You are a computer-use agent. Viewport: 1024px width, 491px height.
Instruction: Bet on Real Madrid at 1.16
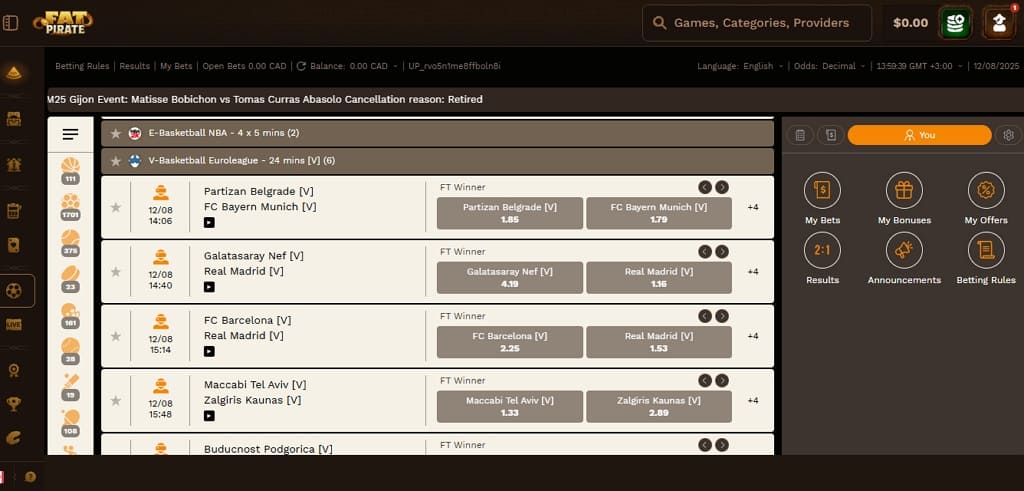coord(658,277)
